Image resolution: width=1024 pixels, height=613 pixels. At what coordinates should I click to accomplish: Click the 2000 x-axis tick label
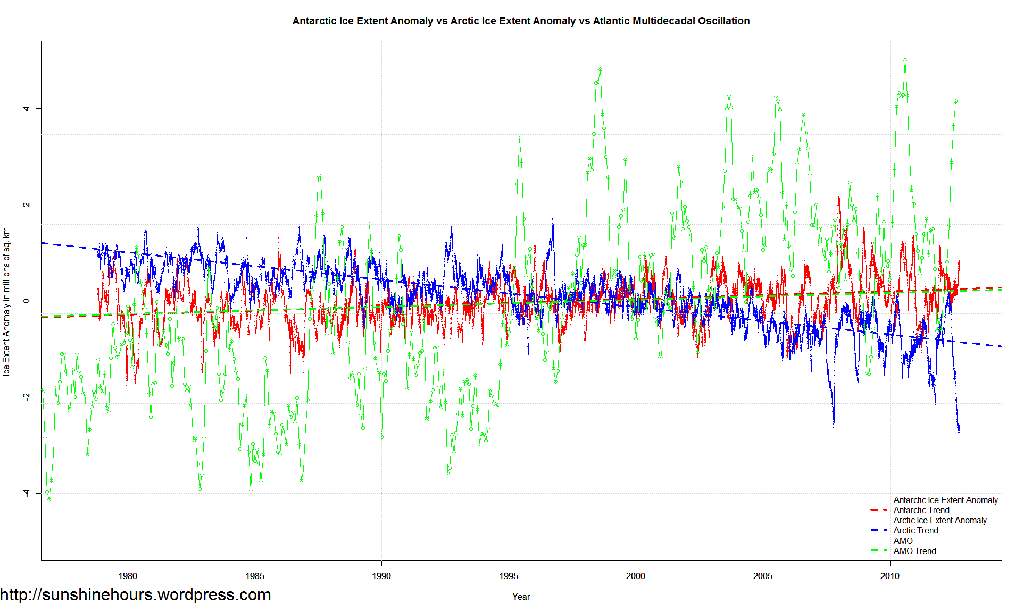(636, 575)
